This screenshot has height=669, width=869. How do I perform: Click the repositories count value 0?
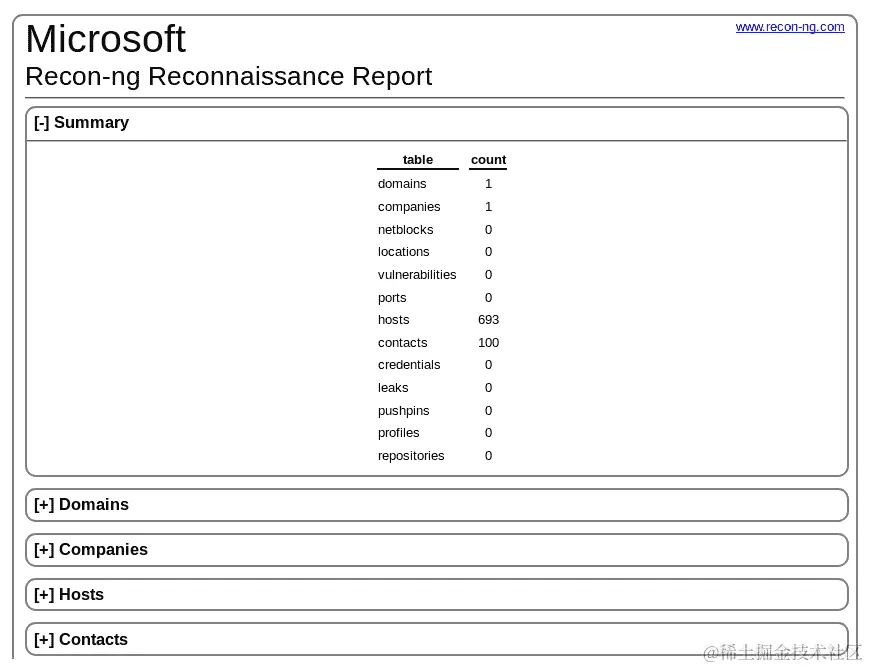[x=488, y=456]
